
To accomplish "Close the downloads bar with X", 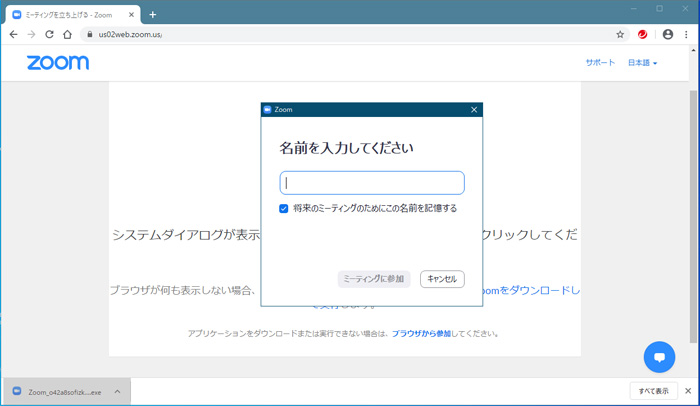I will 688,391.
